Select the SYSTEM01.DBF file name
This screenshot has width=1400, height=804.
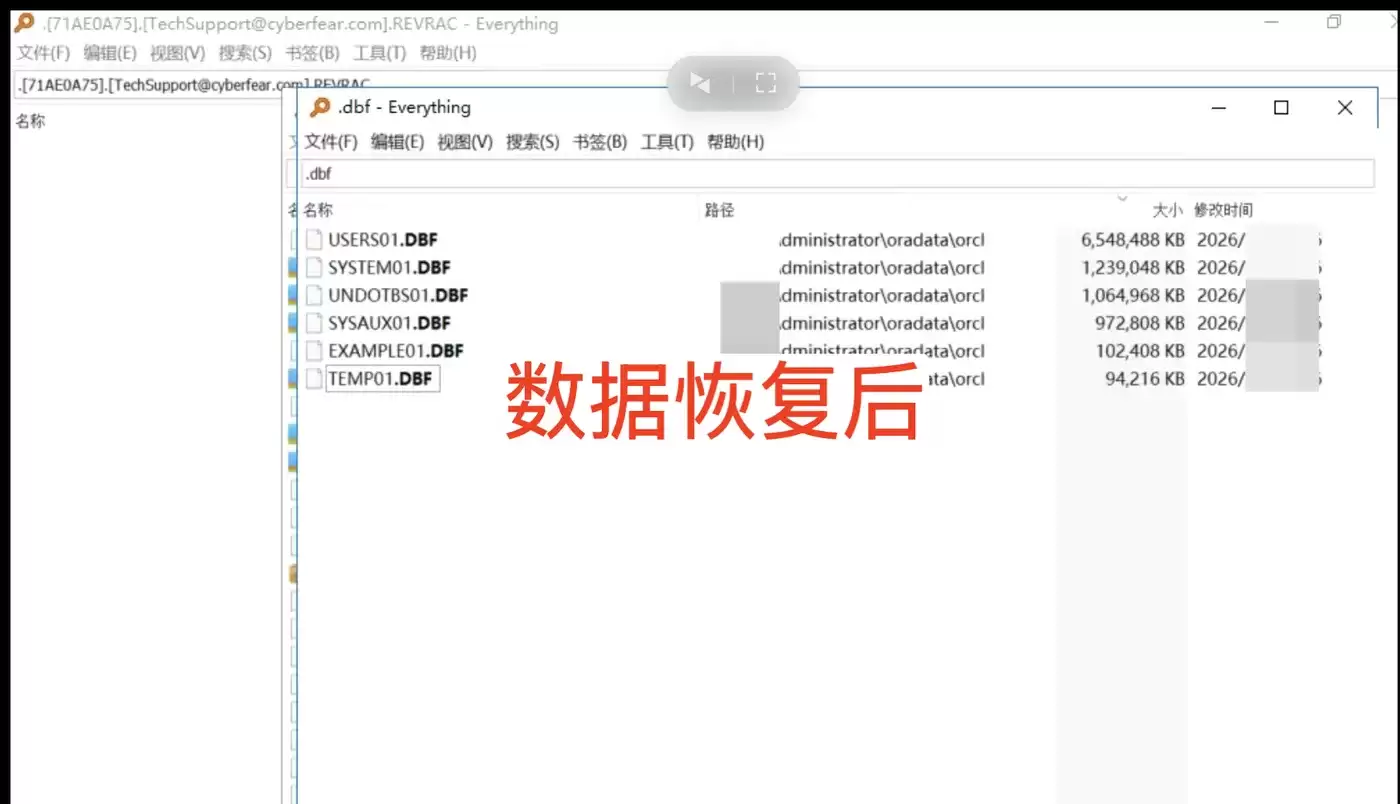coord(389,268)
